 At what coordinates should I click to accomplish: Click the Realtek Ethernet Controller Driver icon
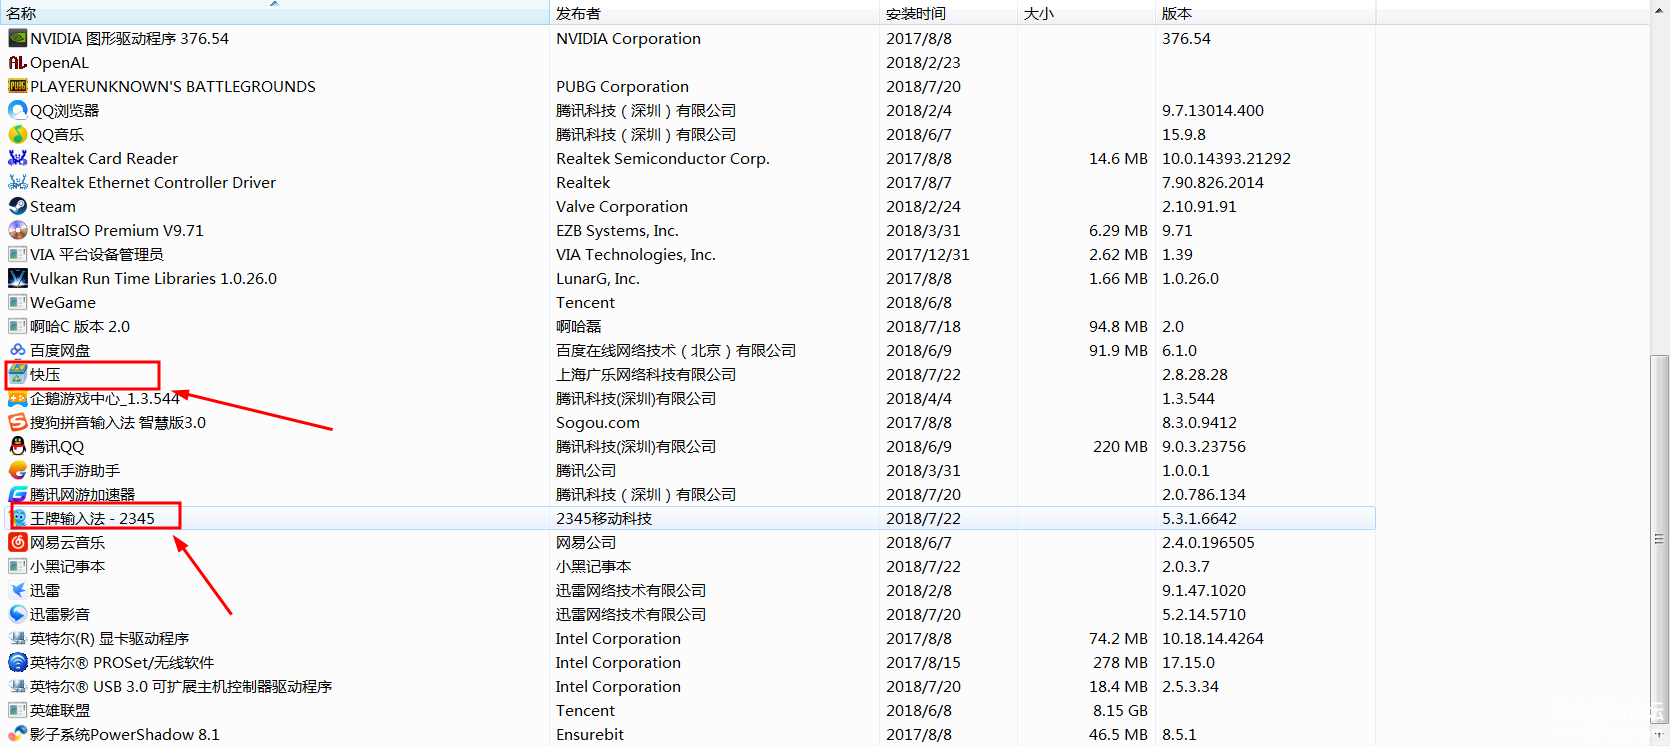(17, 182)
